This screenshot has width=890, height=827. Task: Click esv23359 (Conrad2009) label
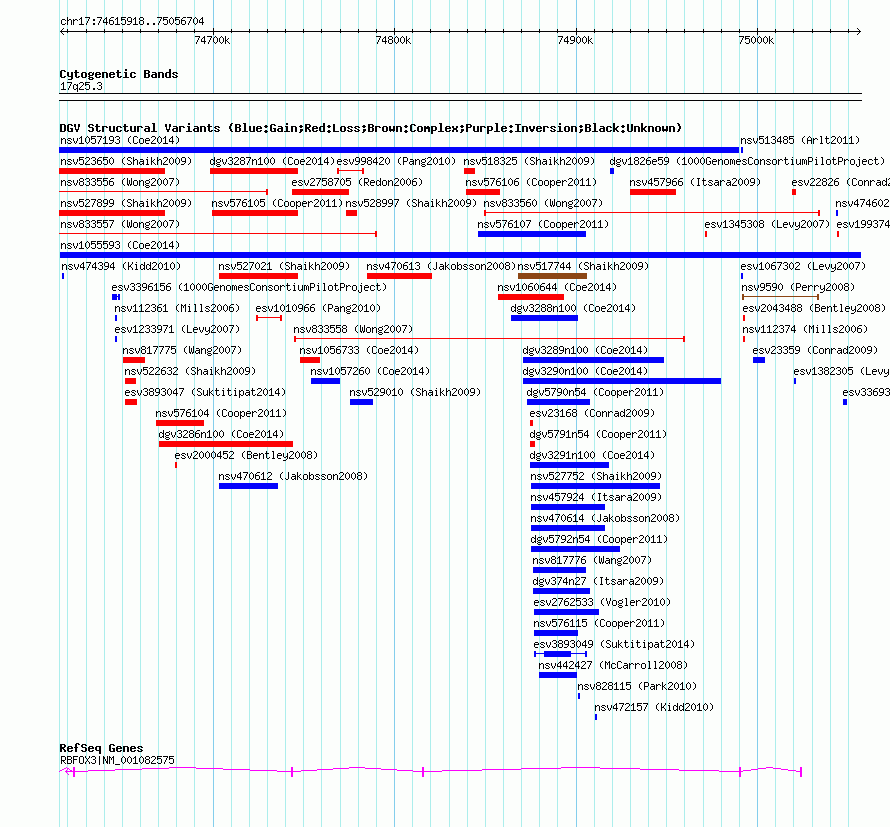[815, 350]
